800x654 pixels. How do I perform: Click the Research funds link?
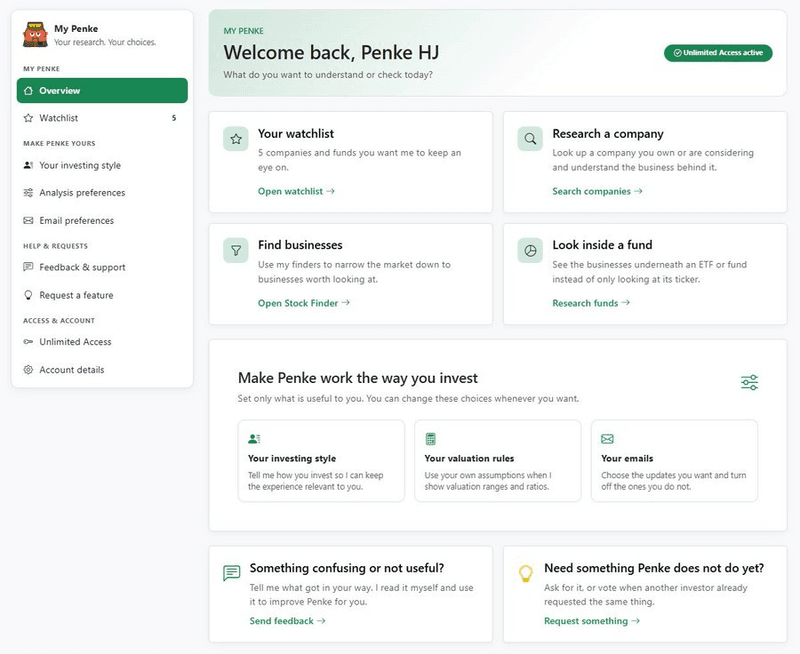point(591,303)
